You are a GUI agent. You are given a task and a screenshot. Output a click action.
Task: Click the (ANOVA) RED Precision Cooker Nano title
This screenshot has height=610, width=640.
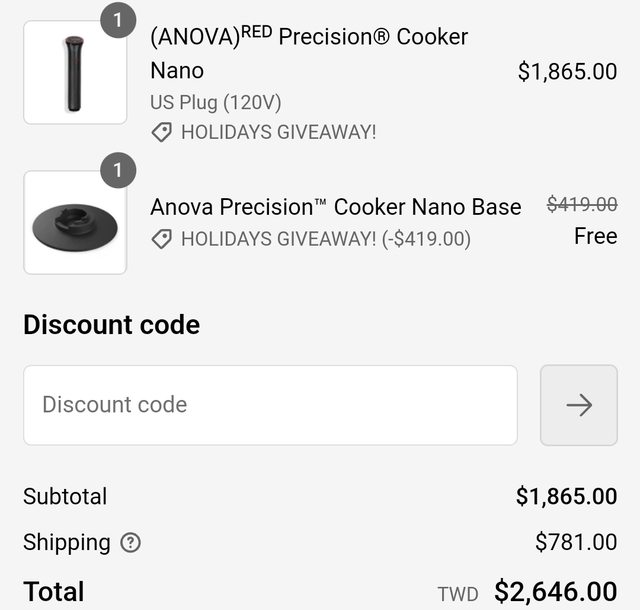(x=309, y=53)
